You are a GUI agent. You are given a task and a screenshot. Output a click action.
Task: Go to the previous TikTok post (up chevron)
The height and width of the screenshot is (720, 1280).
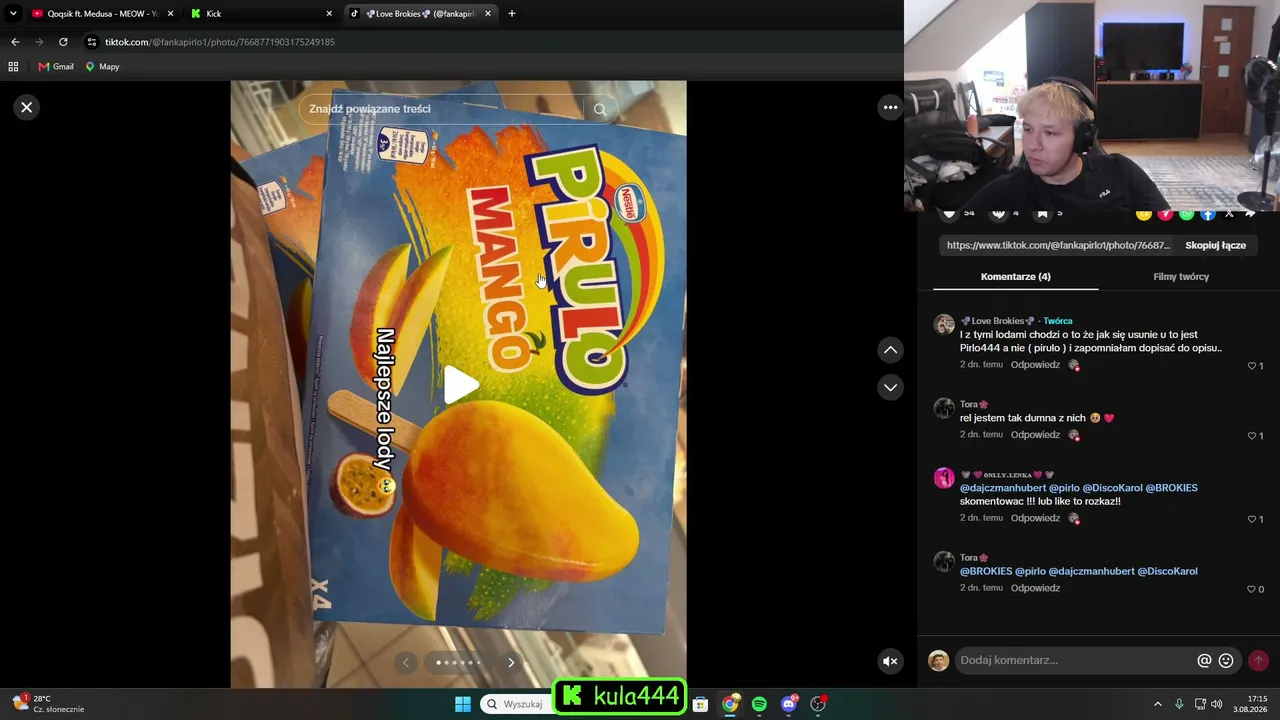point(890,350)
